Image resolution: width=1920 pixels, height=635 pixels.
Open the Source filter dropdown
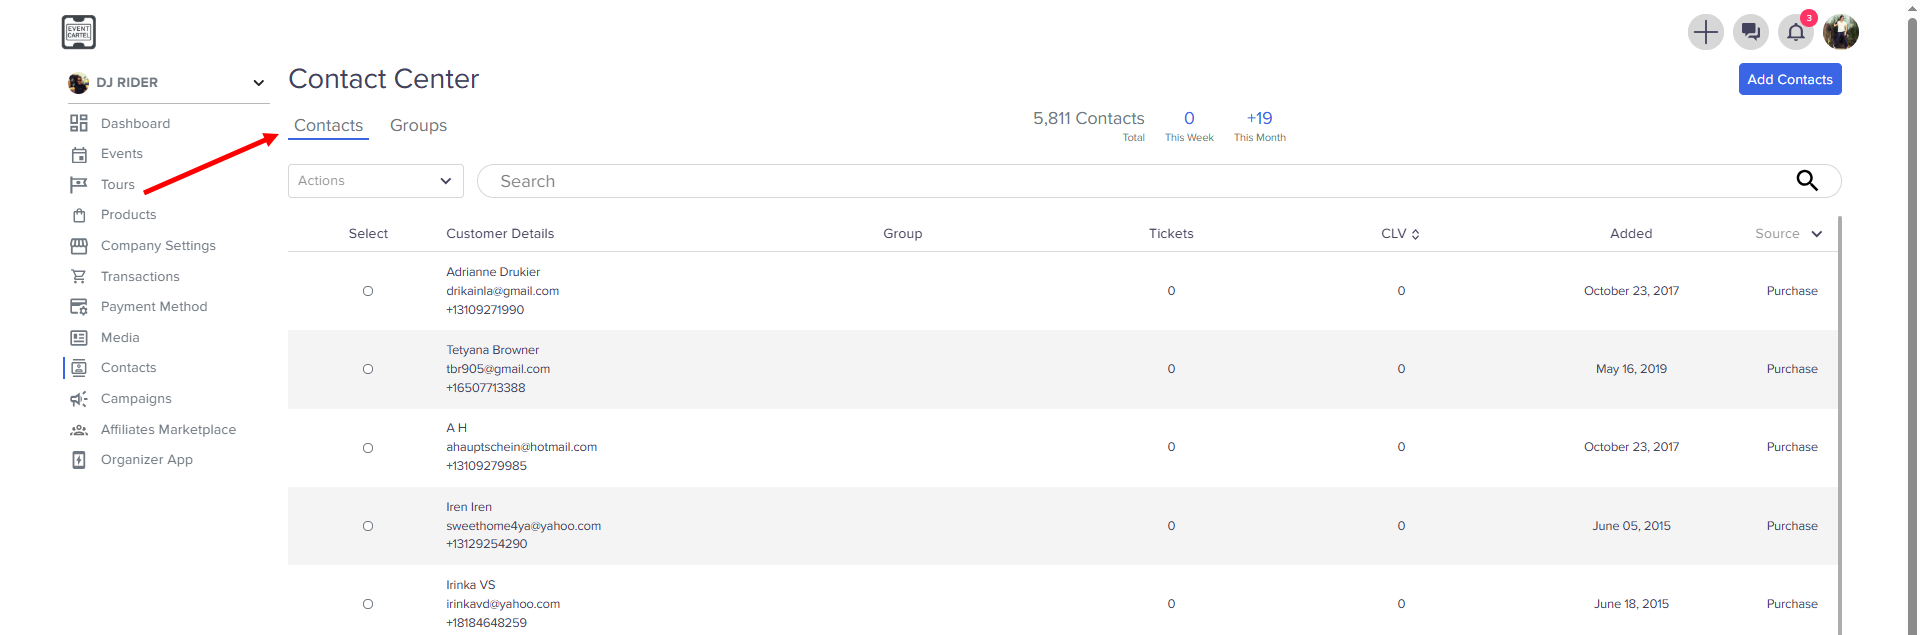click(x=1788, y=234)
